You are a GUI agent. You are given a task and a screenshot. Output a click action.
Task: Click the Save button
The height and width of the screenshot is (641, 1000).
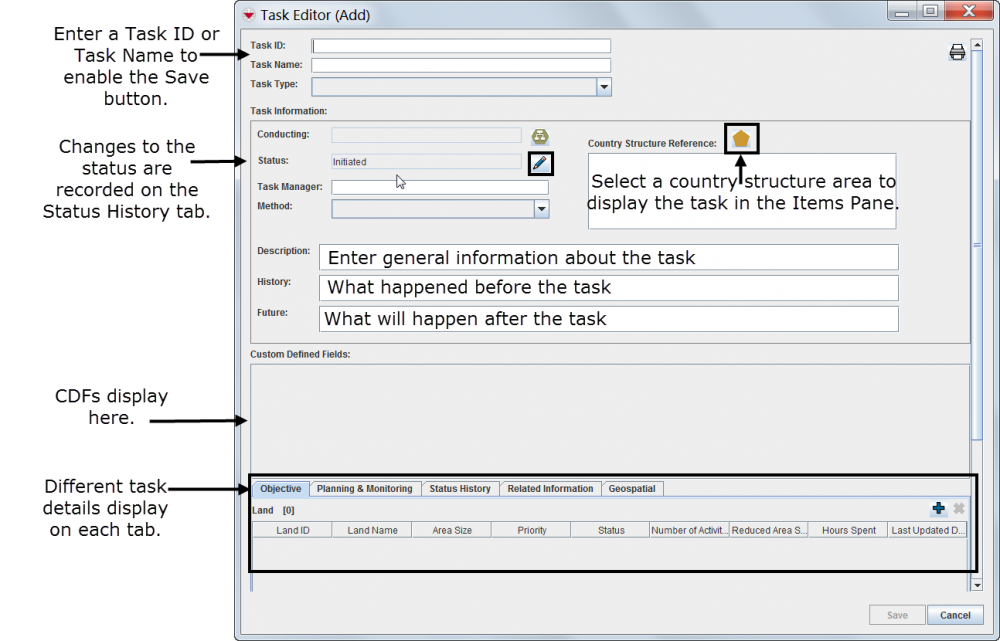[897, 615]
